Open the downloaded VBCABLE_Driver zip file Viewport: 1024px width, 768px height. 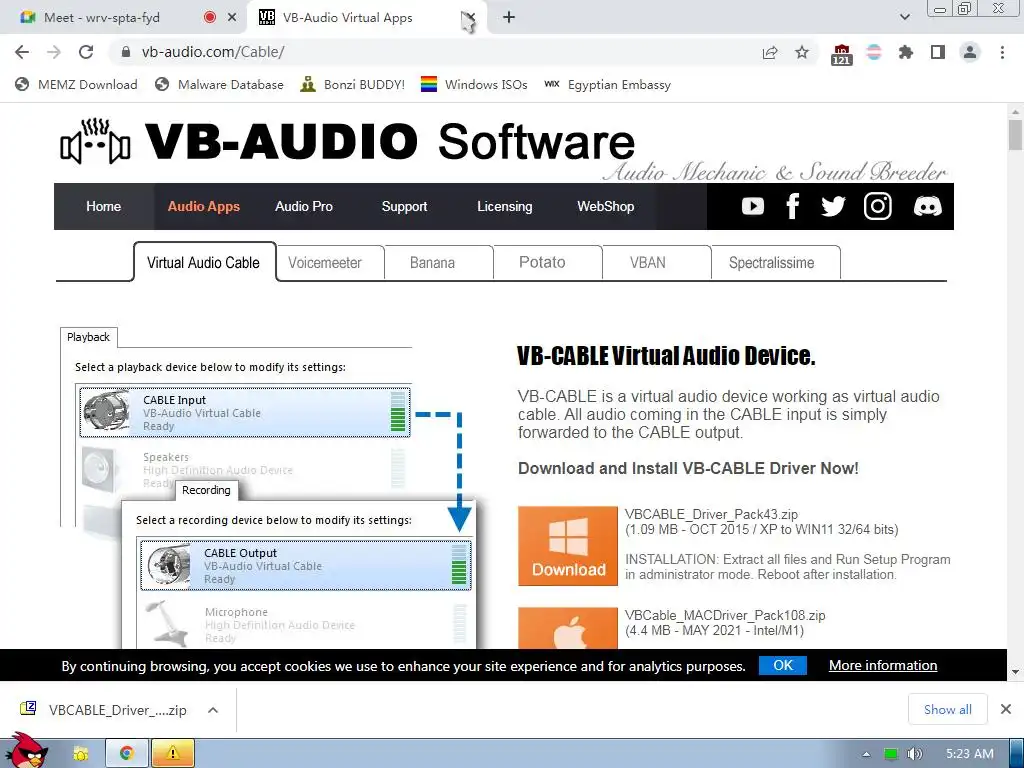(104, 710)
